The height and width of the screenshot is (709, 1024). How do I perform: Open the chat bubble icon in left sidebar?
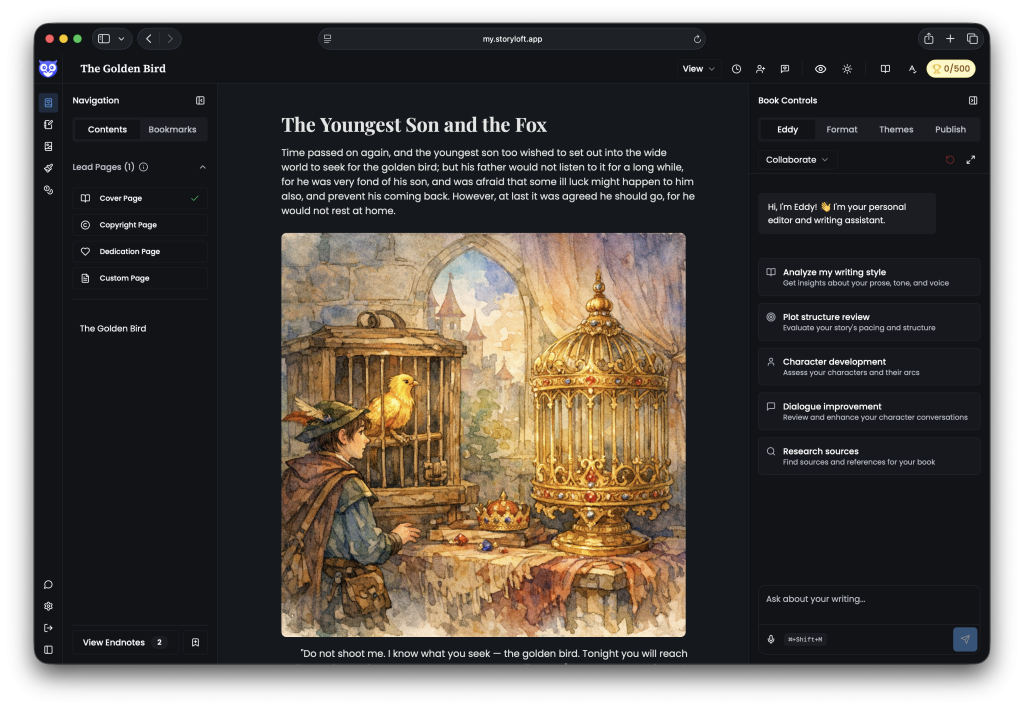pos(48,584)
